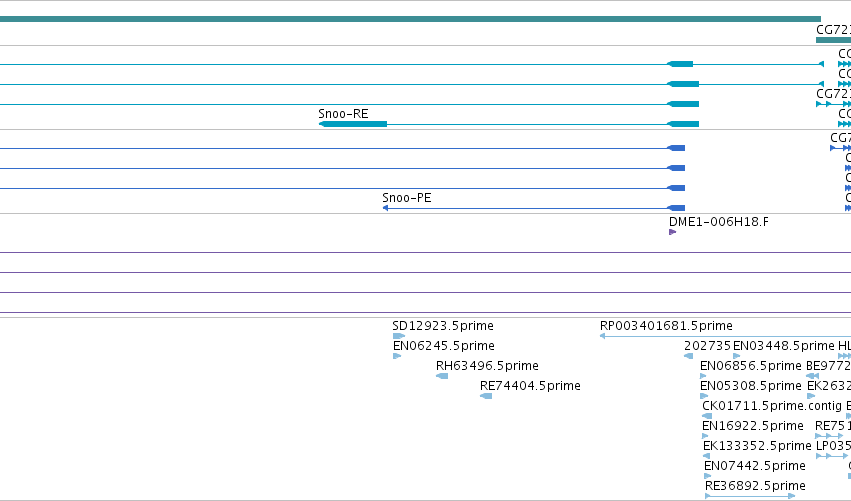Click the RE74404.5prime EST label
851x501 pixels.
[x=530, y=386]
